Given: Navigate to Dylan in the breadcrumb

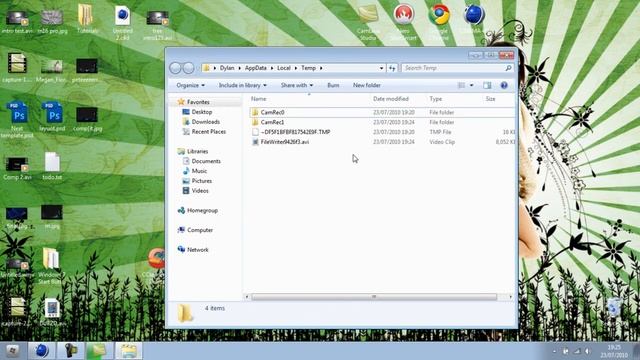Looking at the screenshot, I should tap(227, 68).
